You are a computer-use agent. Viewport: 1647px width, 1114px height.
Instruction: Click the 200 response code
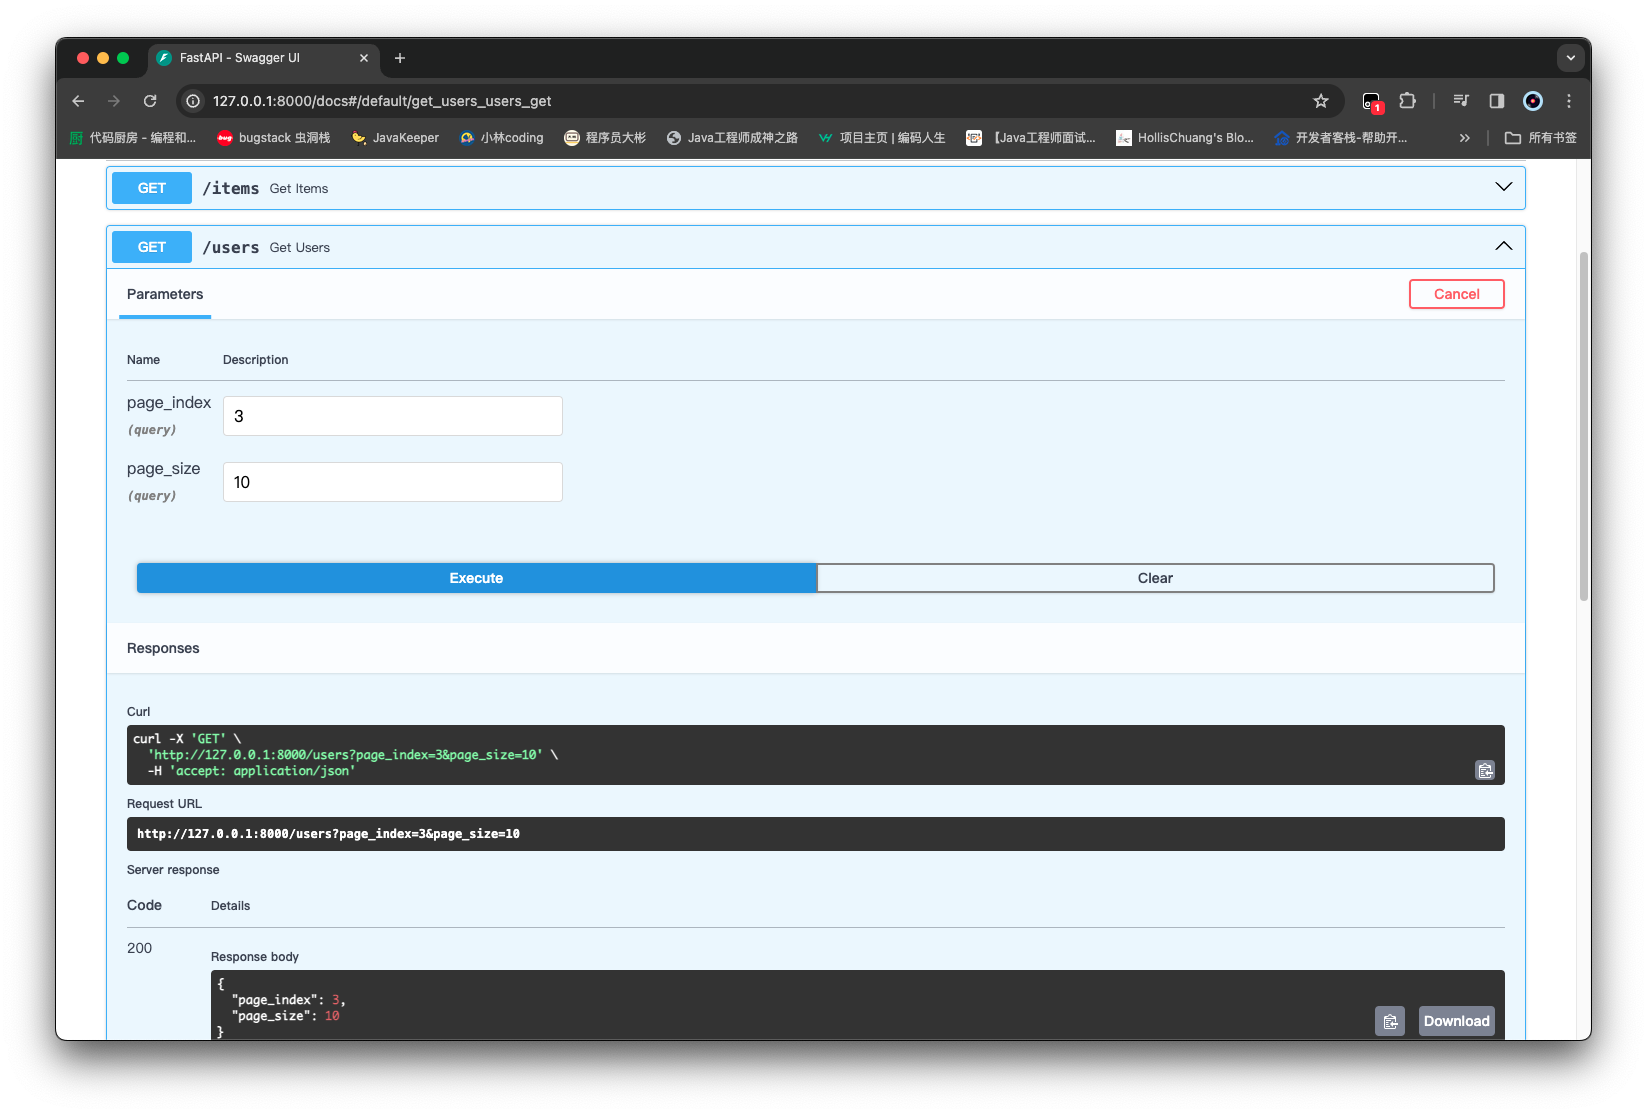click(140, 948)
